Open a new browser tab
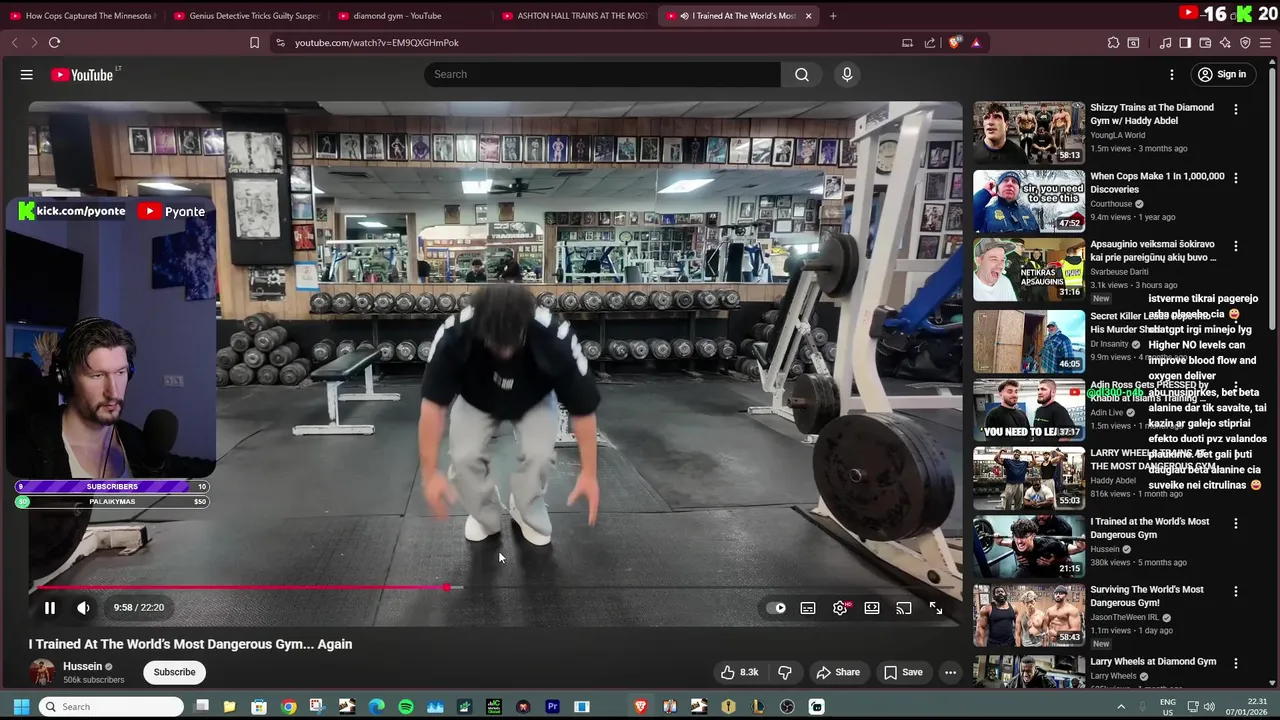The image size is (1280, 720). [x=833, y=16]
